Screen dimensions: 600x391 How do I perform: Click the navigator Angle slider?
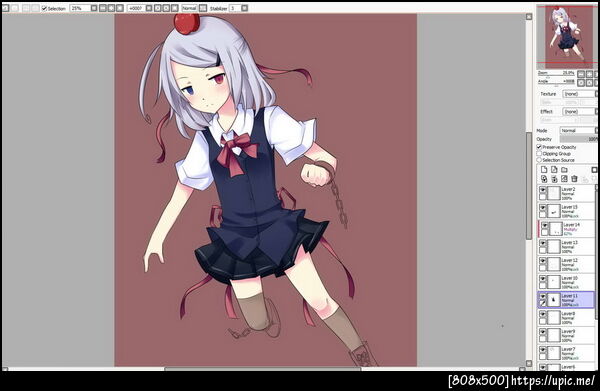[556, 82]
